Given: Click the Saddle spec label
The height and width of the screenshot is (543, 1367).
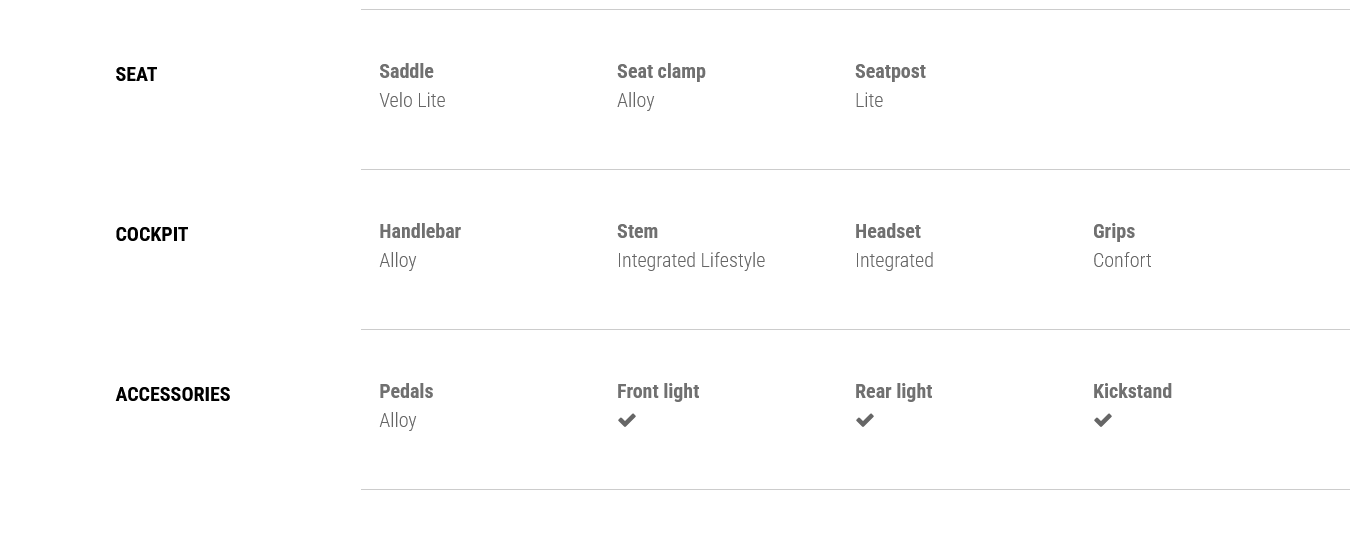Looking at the screenshot, I should coord(406,72).
